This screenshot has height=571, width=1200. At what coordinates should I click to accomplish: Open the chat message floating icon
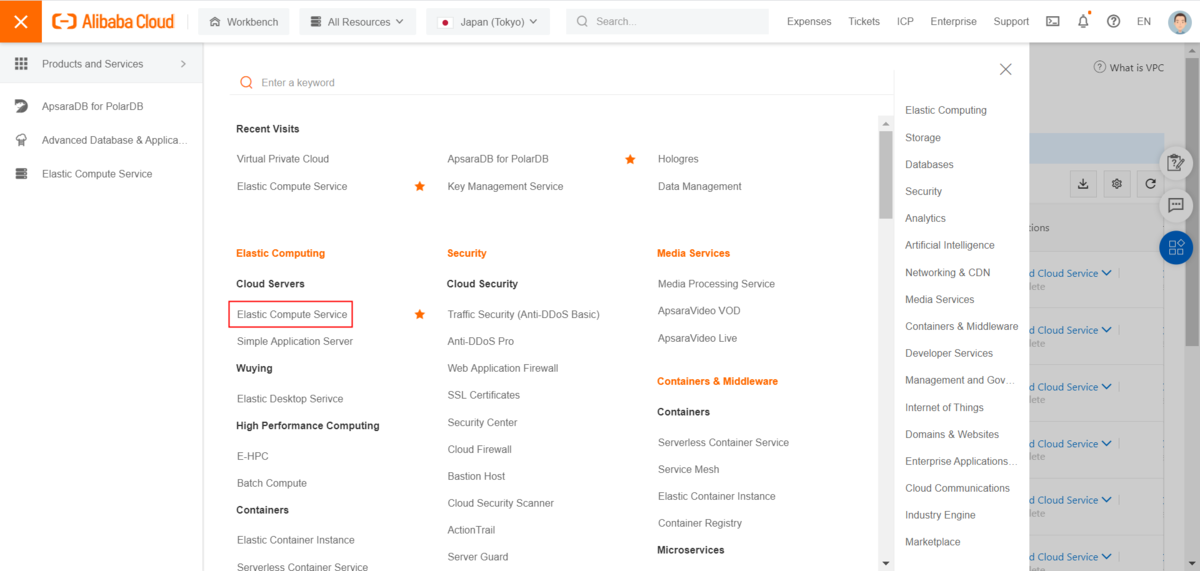[x=1176, y=204]
